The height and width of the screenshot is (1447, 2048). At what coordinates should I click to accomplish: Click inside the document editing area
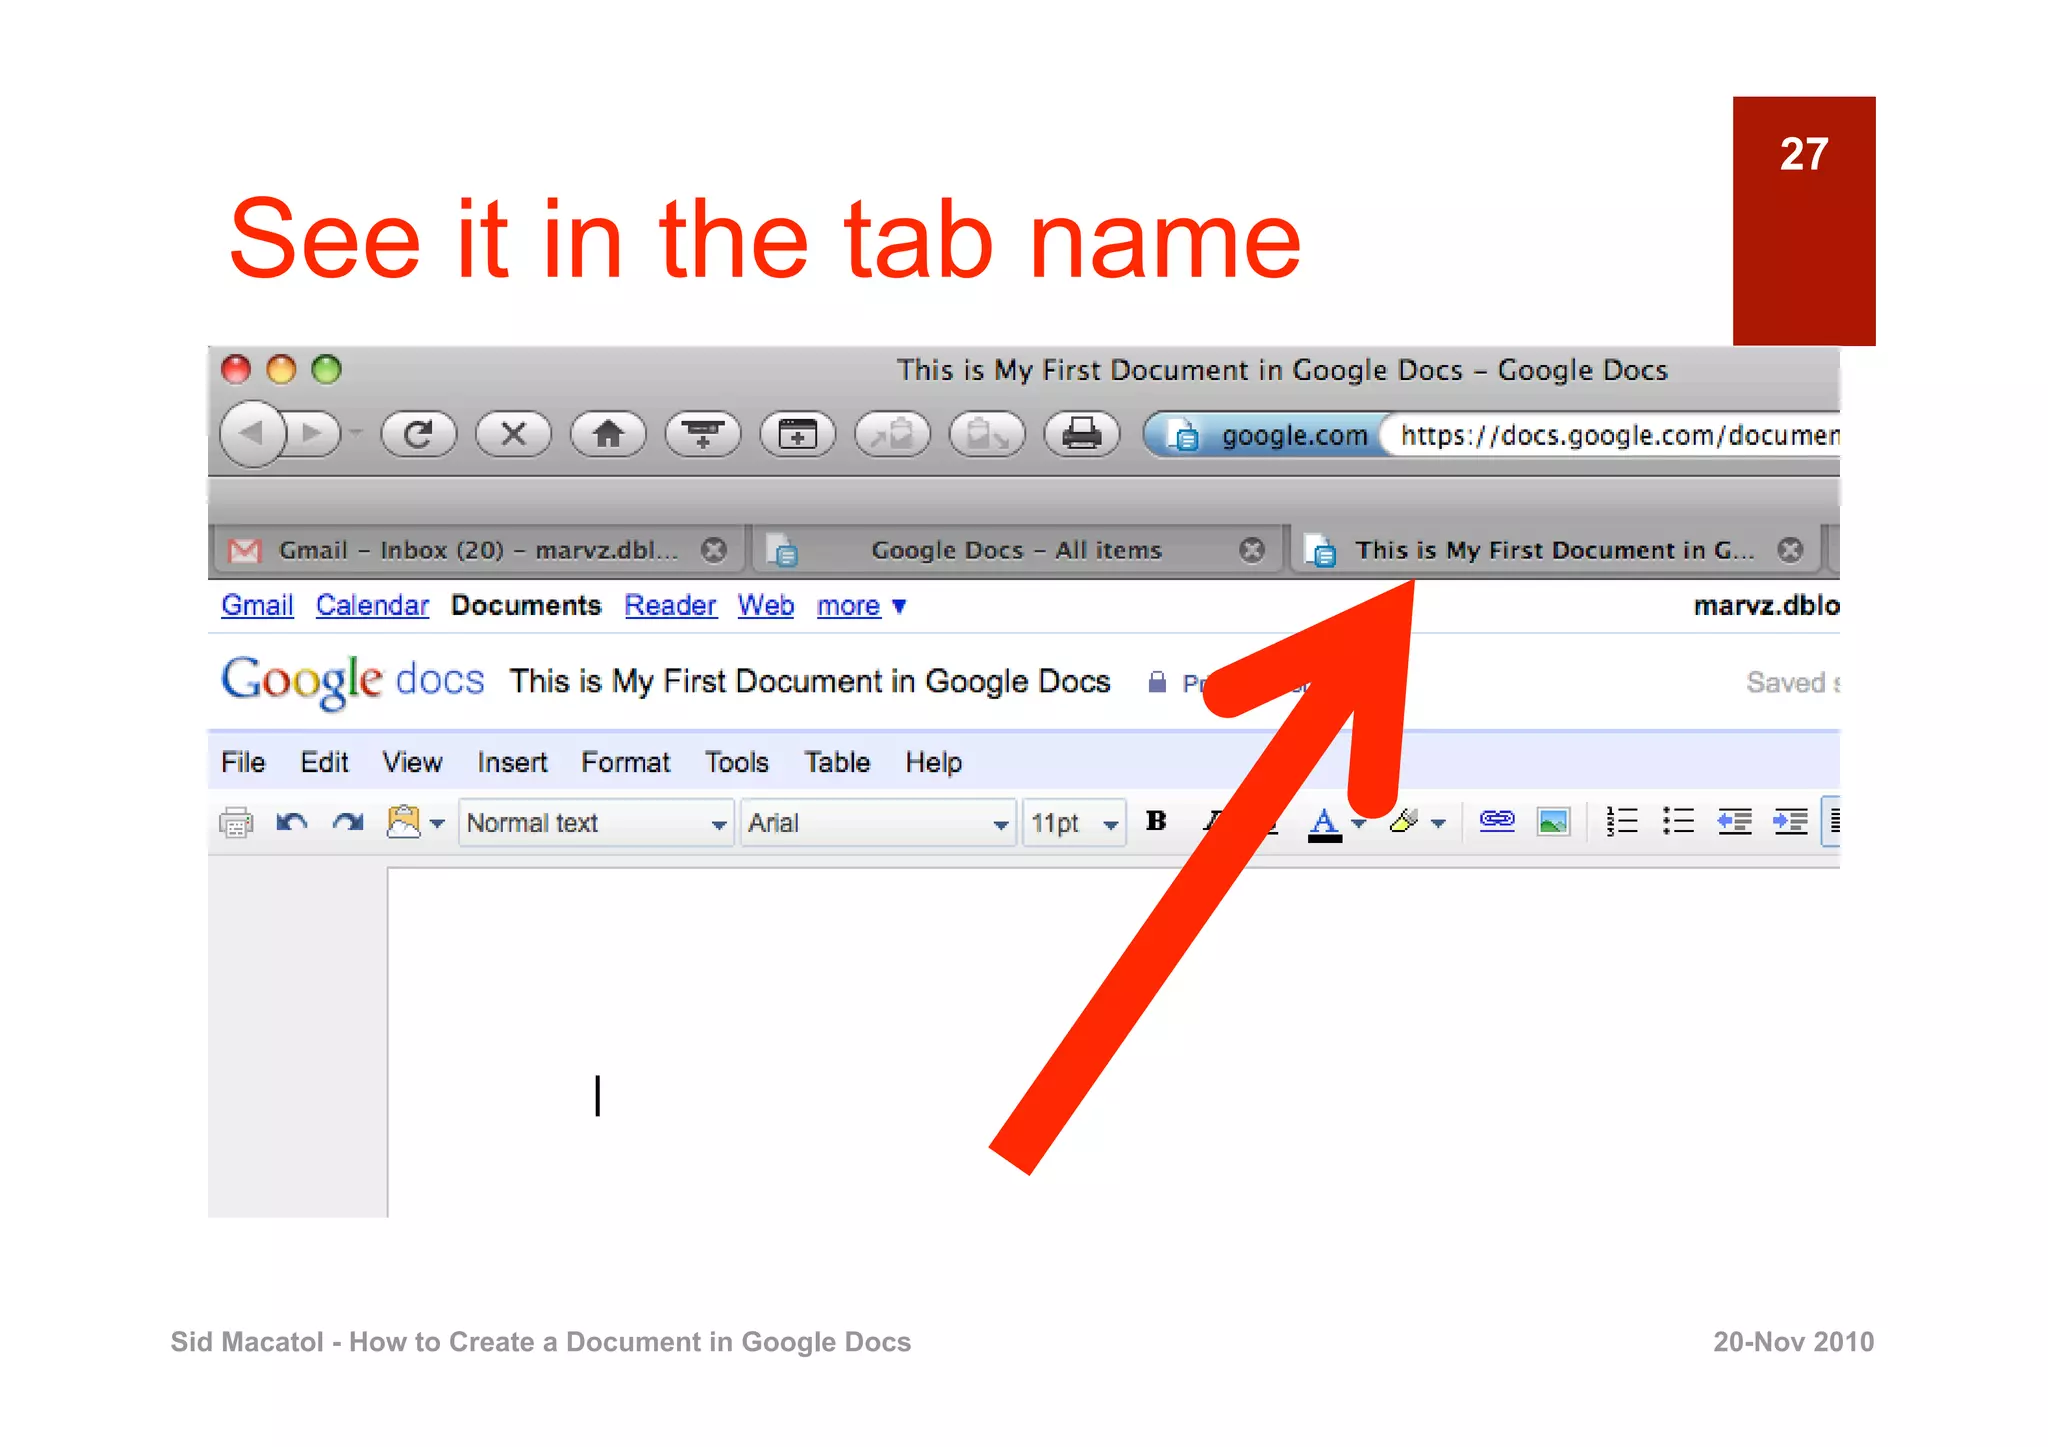(1113, 1042)
